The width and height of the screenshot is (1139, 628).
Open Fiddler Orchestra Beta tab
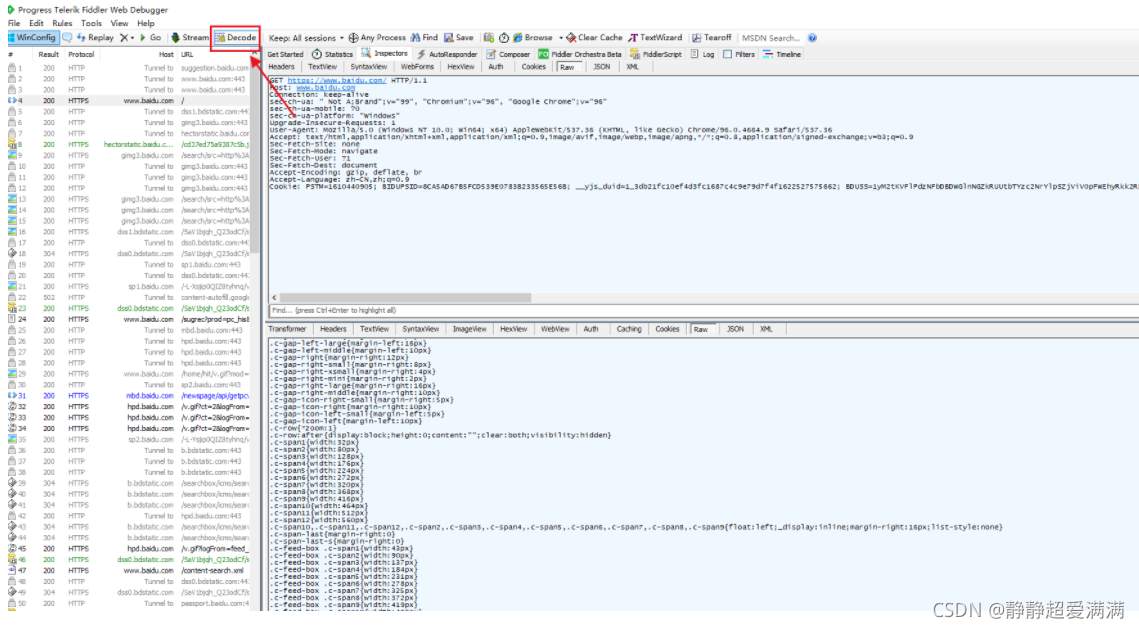580,54
